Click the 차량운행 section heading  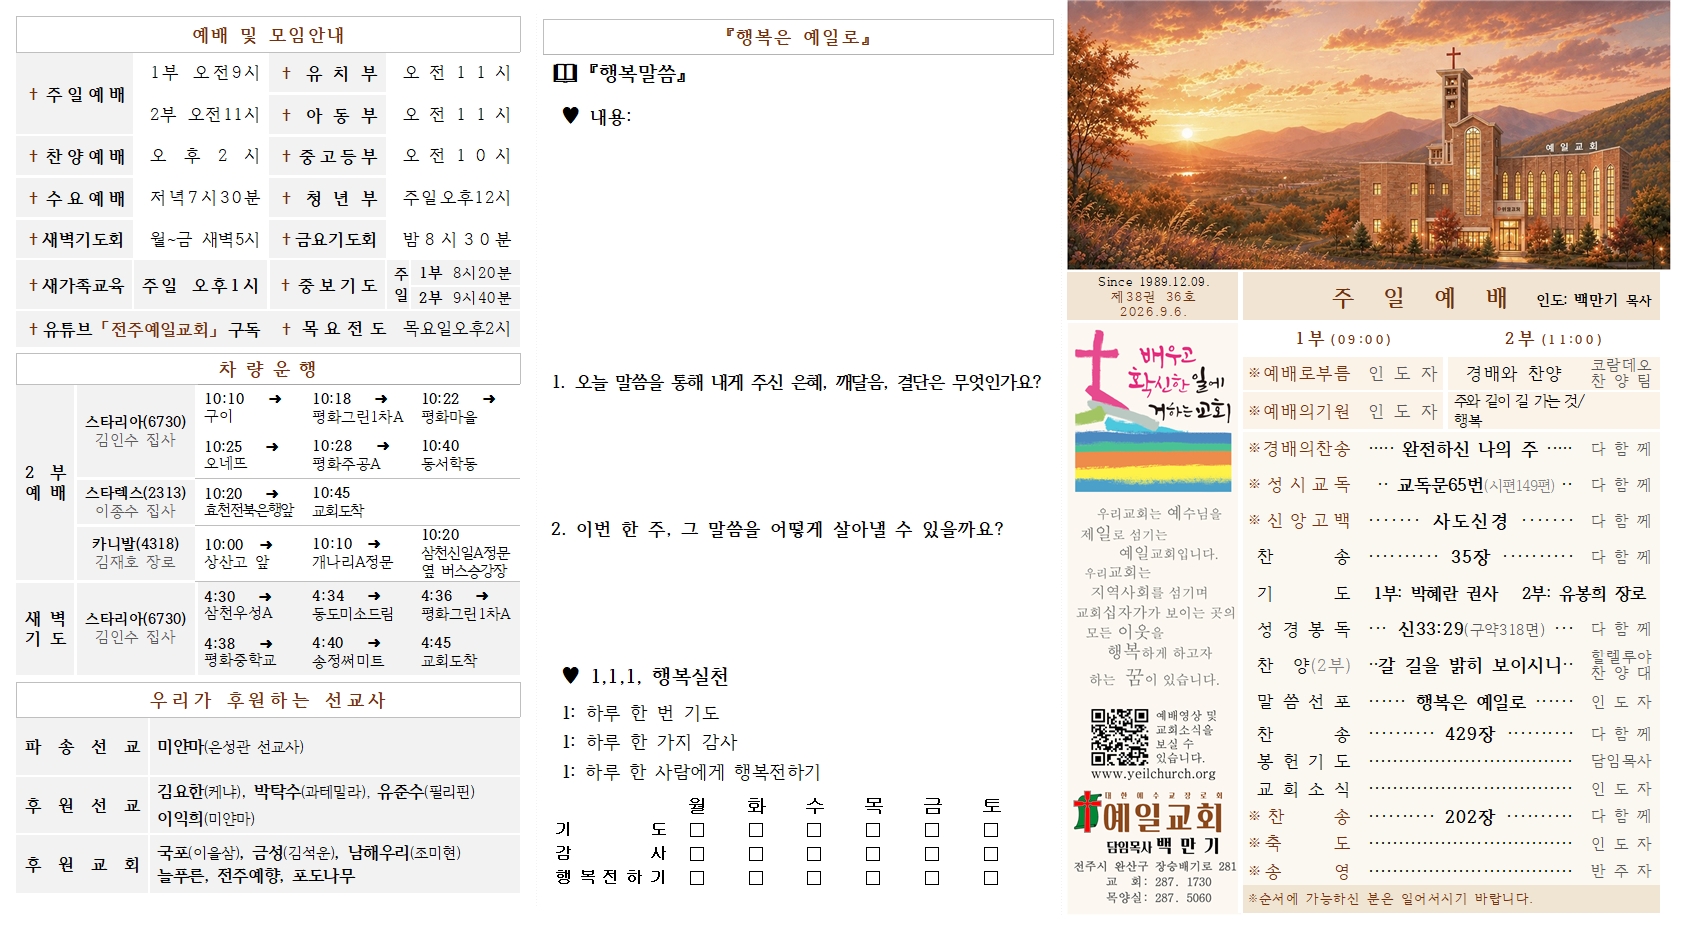point(268,369)
